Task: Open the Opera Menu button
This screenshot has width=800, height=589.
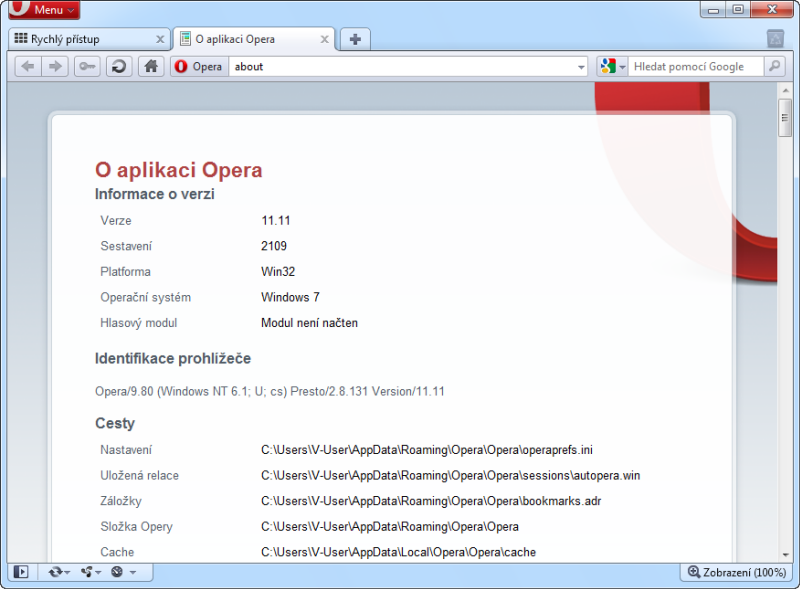Action: pos(44,9)
